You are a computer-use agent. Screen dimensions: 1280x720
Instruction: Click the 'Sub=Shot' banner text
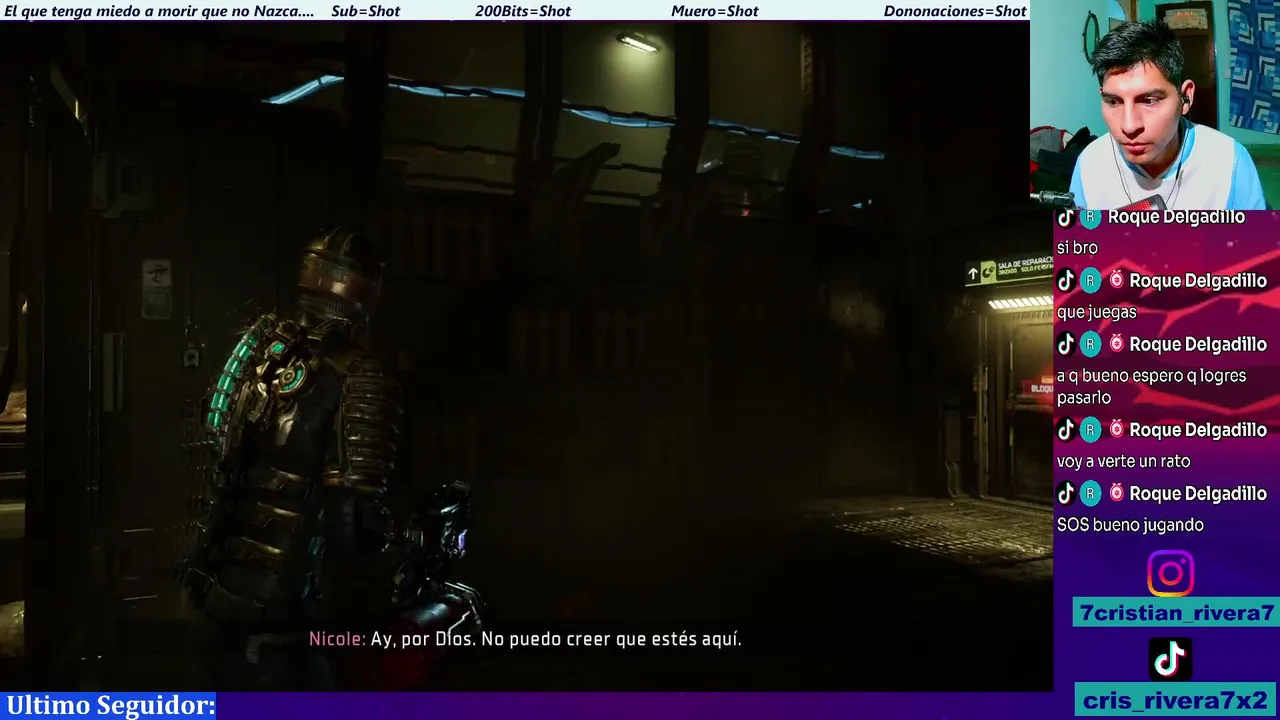pos(365,11)
